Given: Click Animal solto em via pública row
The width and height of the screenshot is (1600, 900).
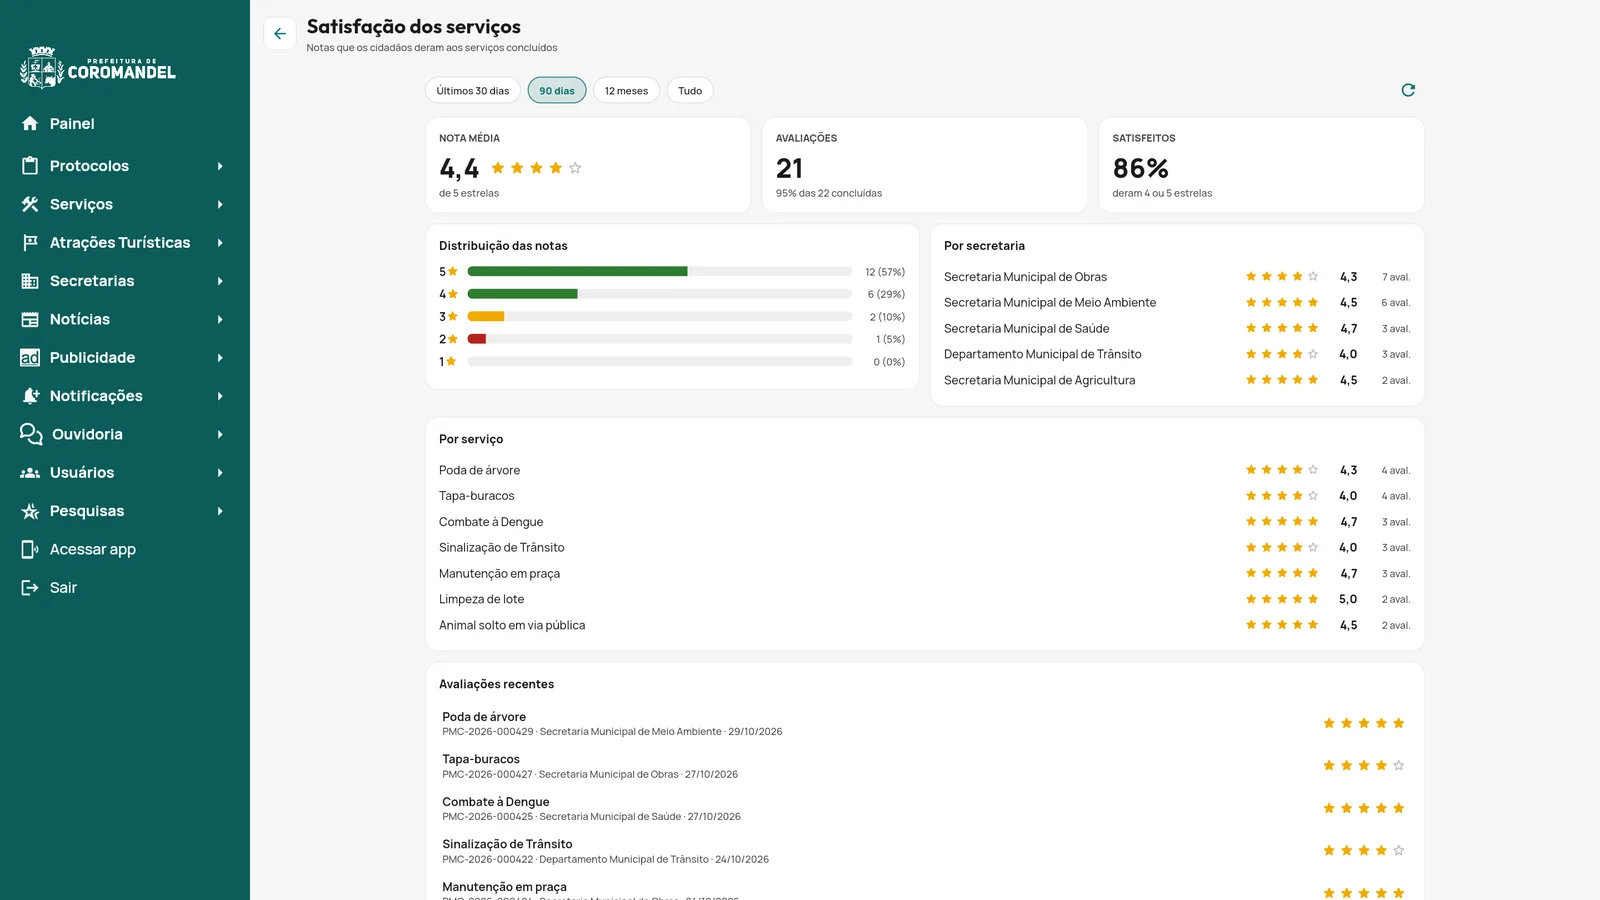Looking at the screenshot, I should 925,626.
